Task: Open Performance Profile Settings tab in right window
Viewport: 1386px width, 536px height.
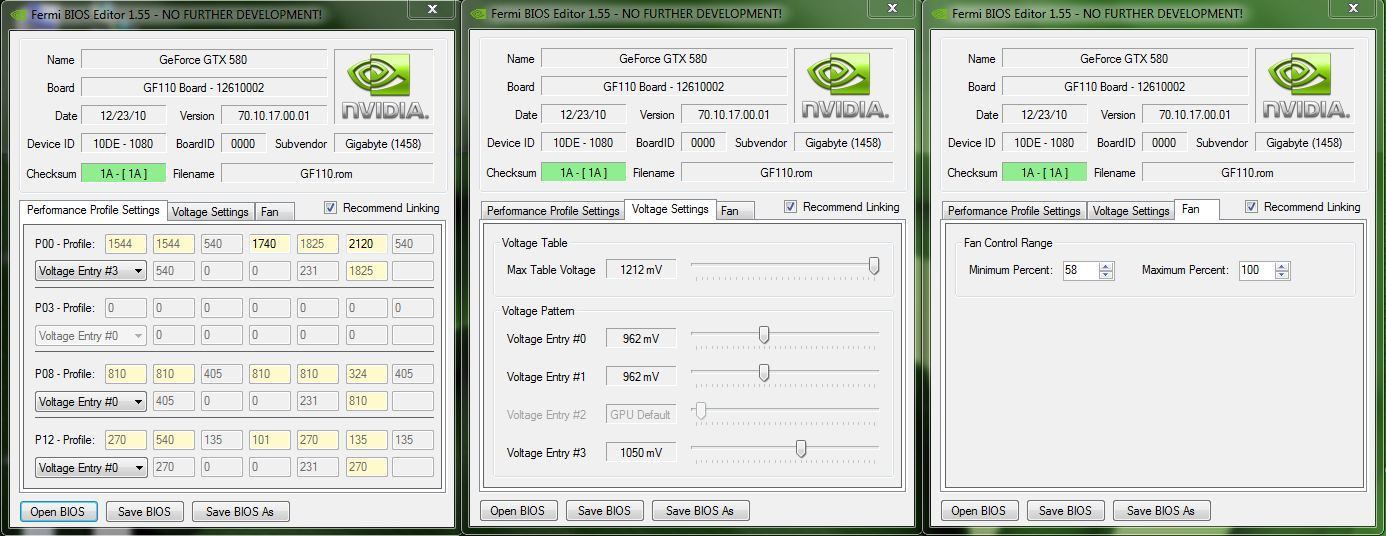Action: coord(1014,211)
